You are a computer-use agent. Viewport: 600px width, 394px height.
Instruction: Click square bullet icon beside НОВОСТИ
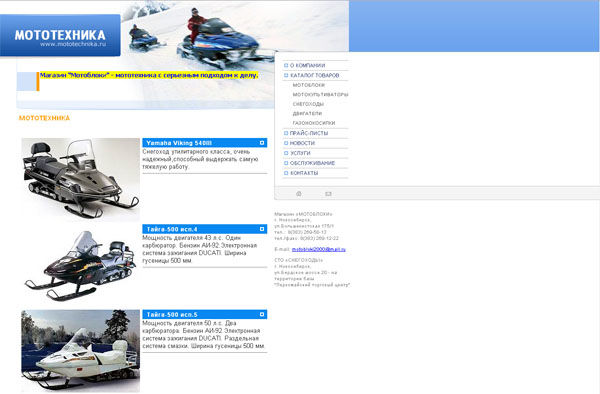(286, 143)
